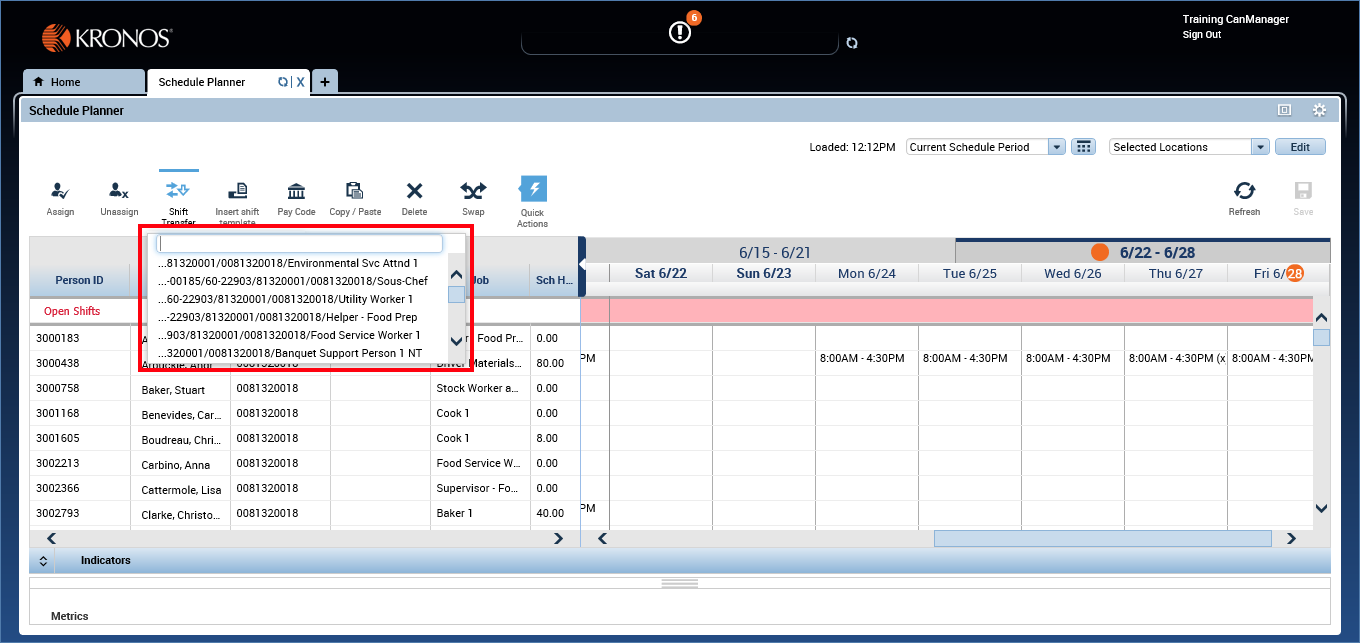Image resolution: width=1360 pixels, height=643 pixels.
Task: Activate the Swap shifts tool
Action: click(x=472, y=197)
